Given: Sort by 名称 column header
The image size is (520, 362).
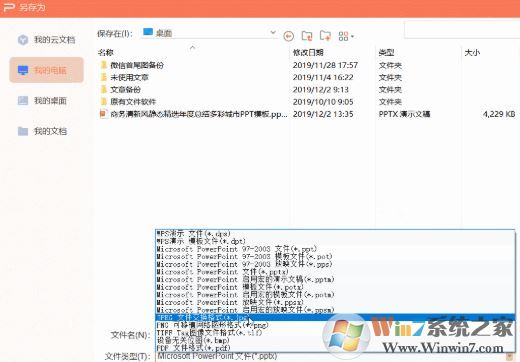Looking at the screenshot, I should tap(106, 53).
